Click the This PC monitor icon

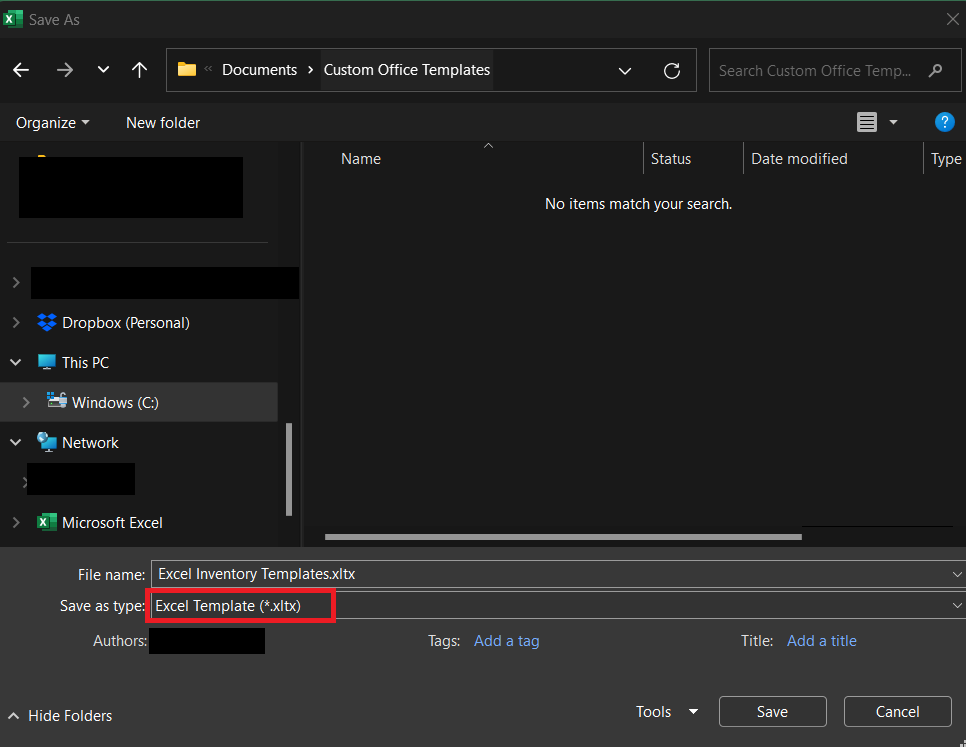click(x=47, y=362)
